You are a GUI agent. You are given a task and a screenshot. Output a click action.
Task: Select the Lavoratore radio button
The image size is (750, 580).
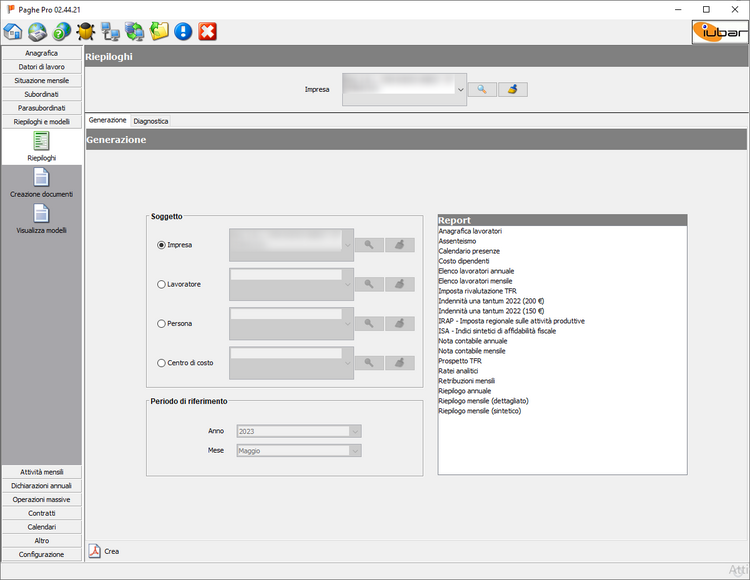(161, 284)
